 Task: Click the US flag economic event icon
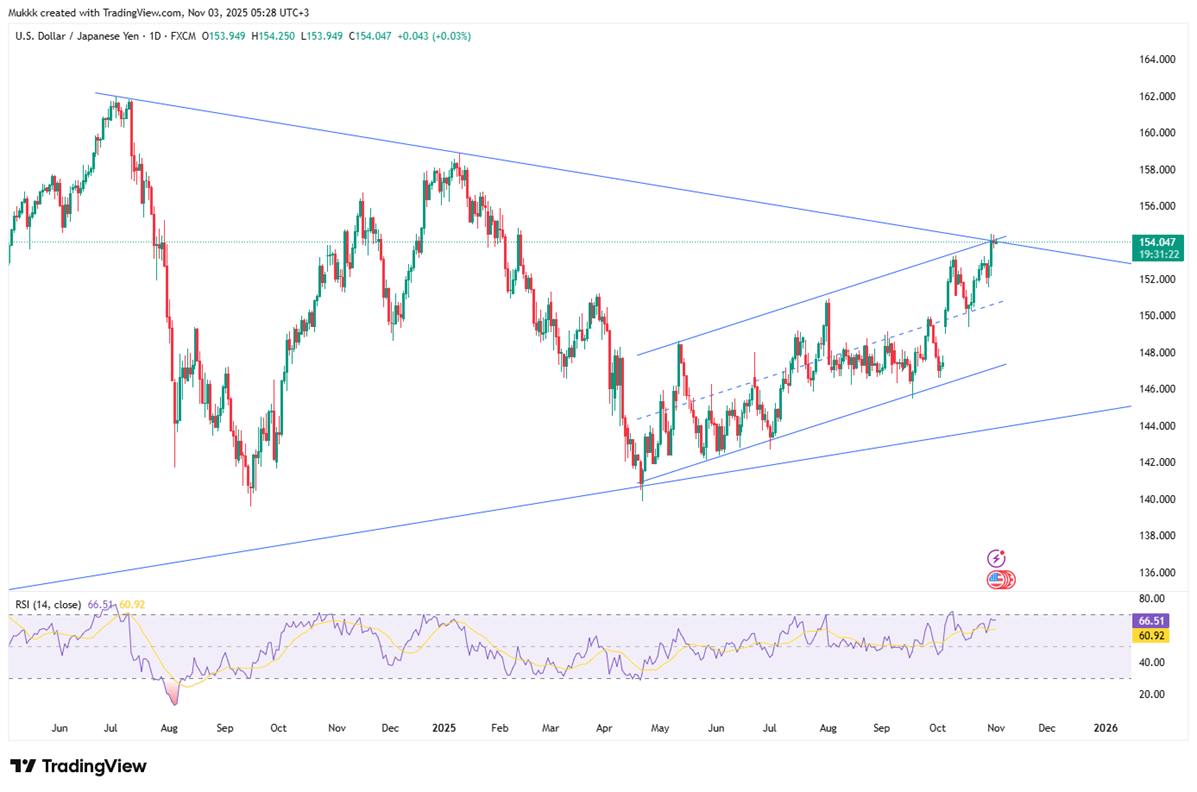pyautogui.click(x=996, y=579)
